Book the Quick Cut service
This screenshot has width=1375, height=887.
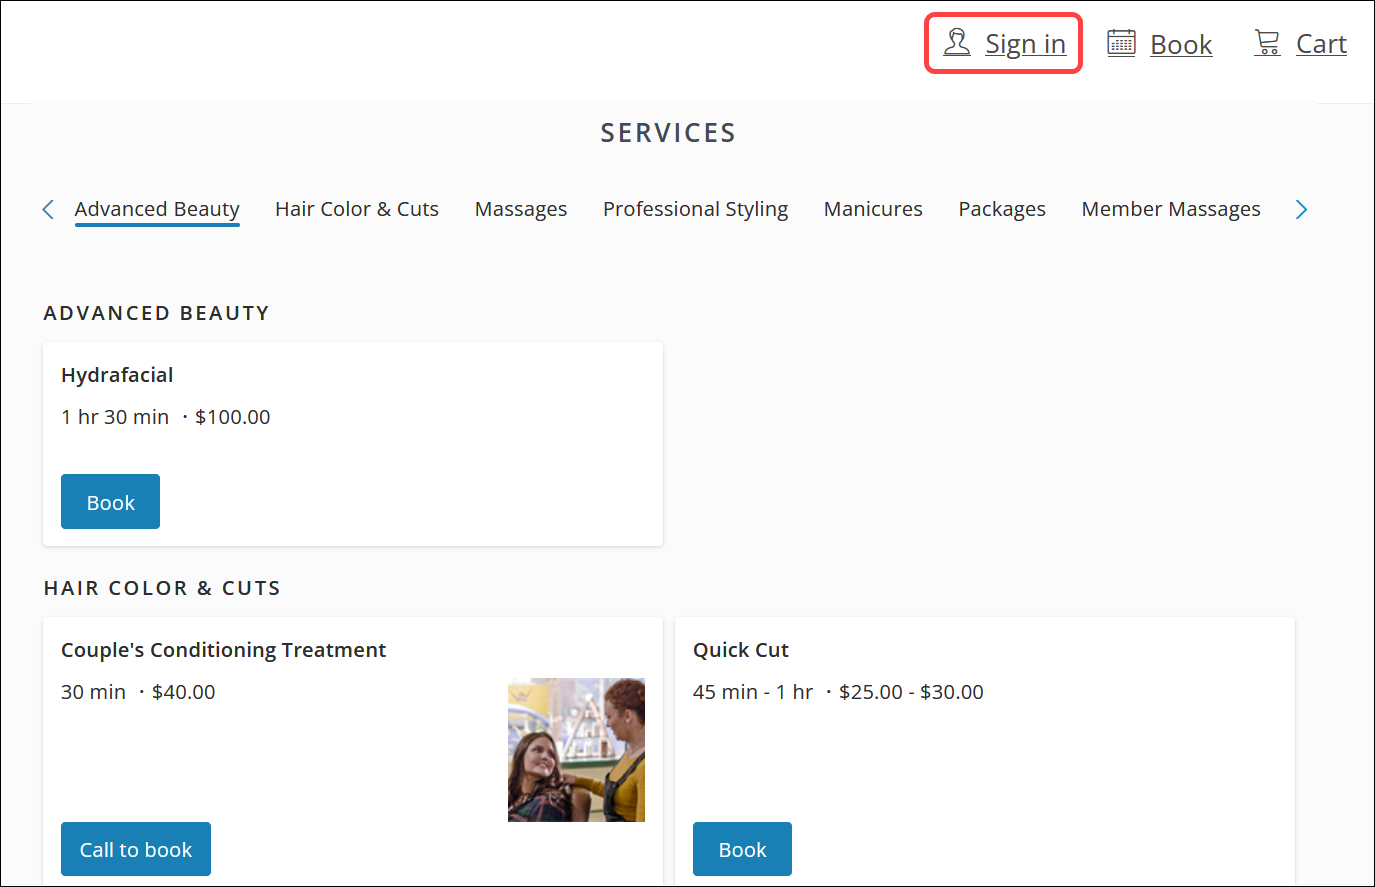point(742,849)
